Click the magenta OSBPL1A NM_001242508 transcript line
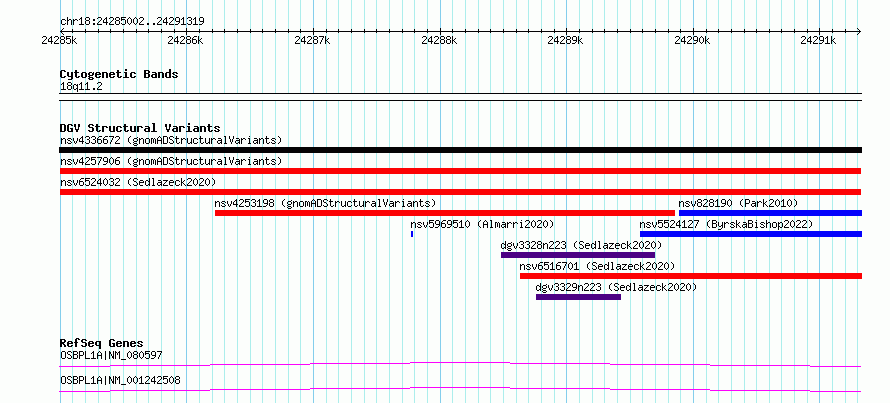This screenshot has width=890, height=403. 460,389
